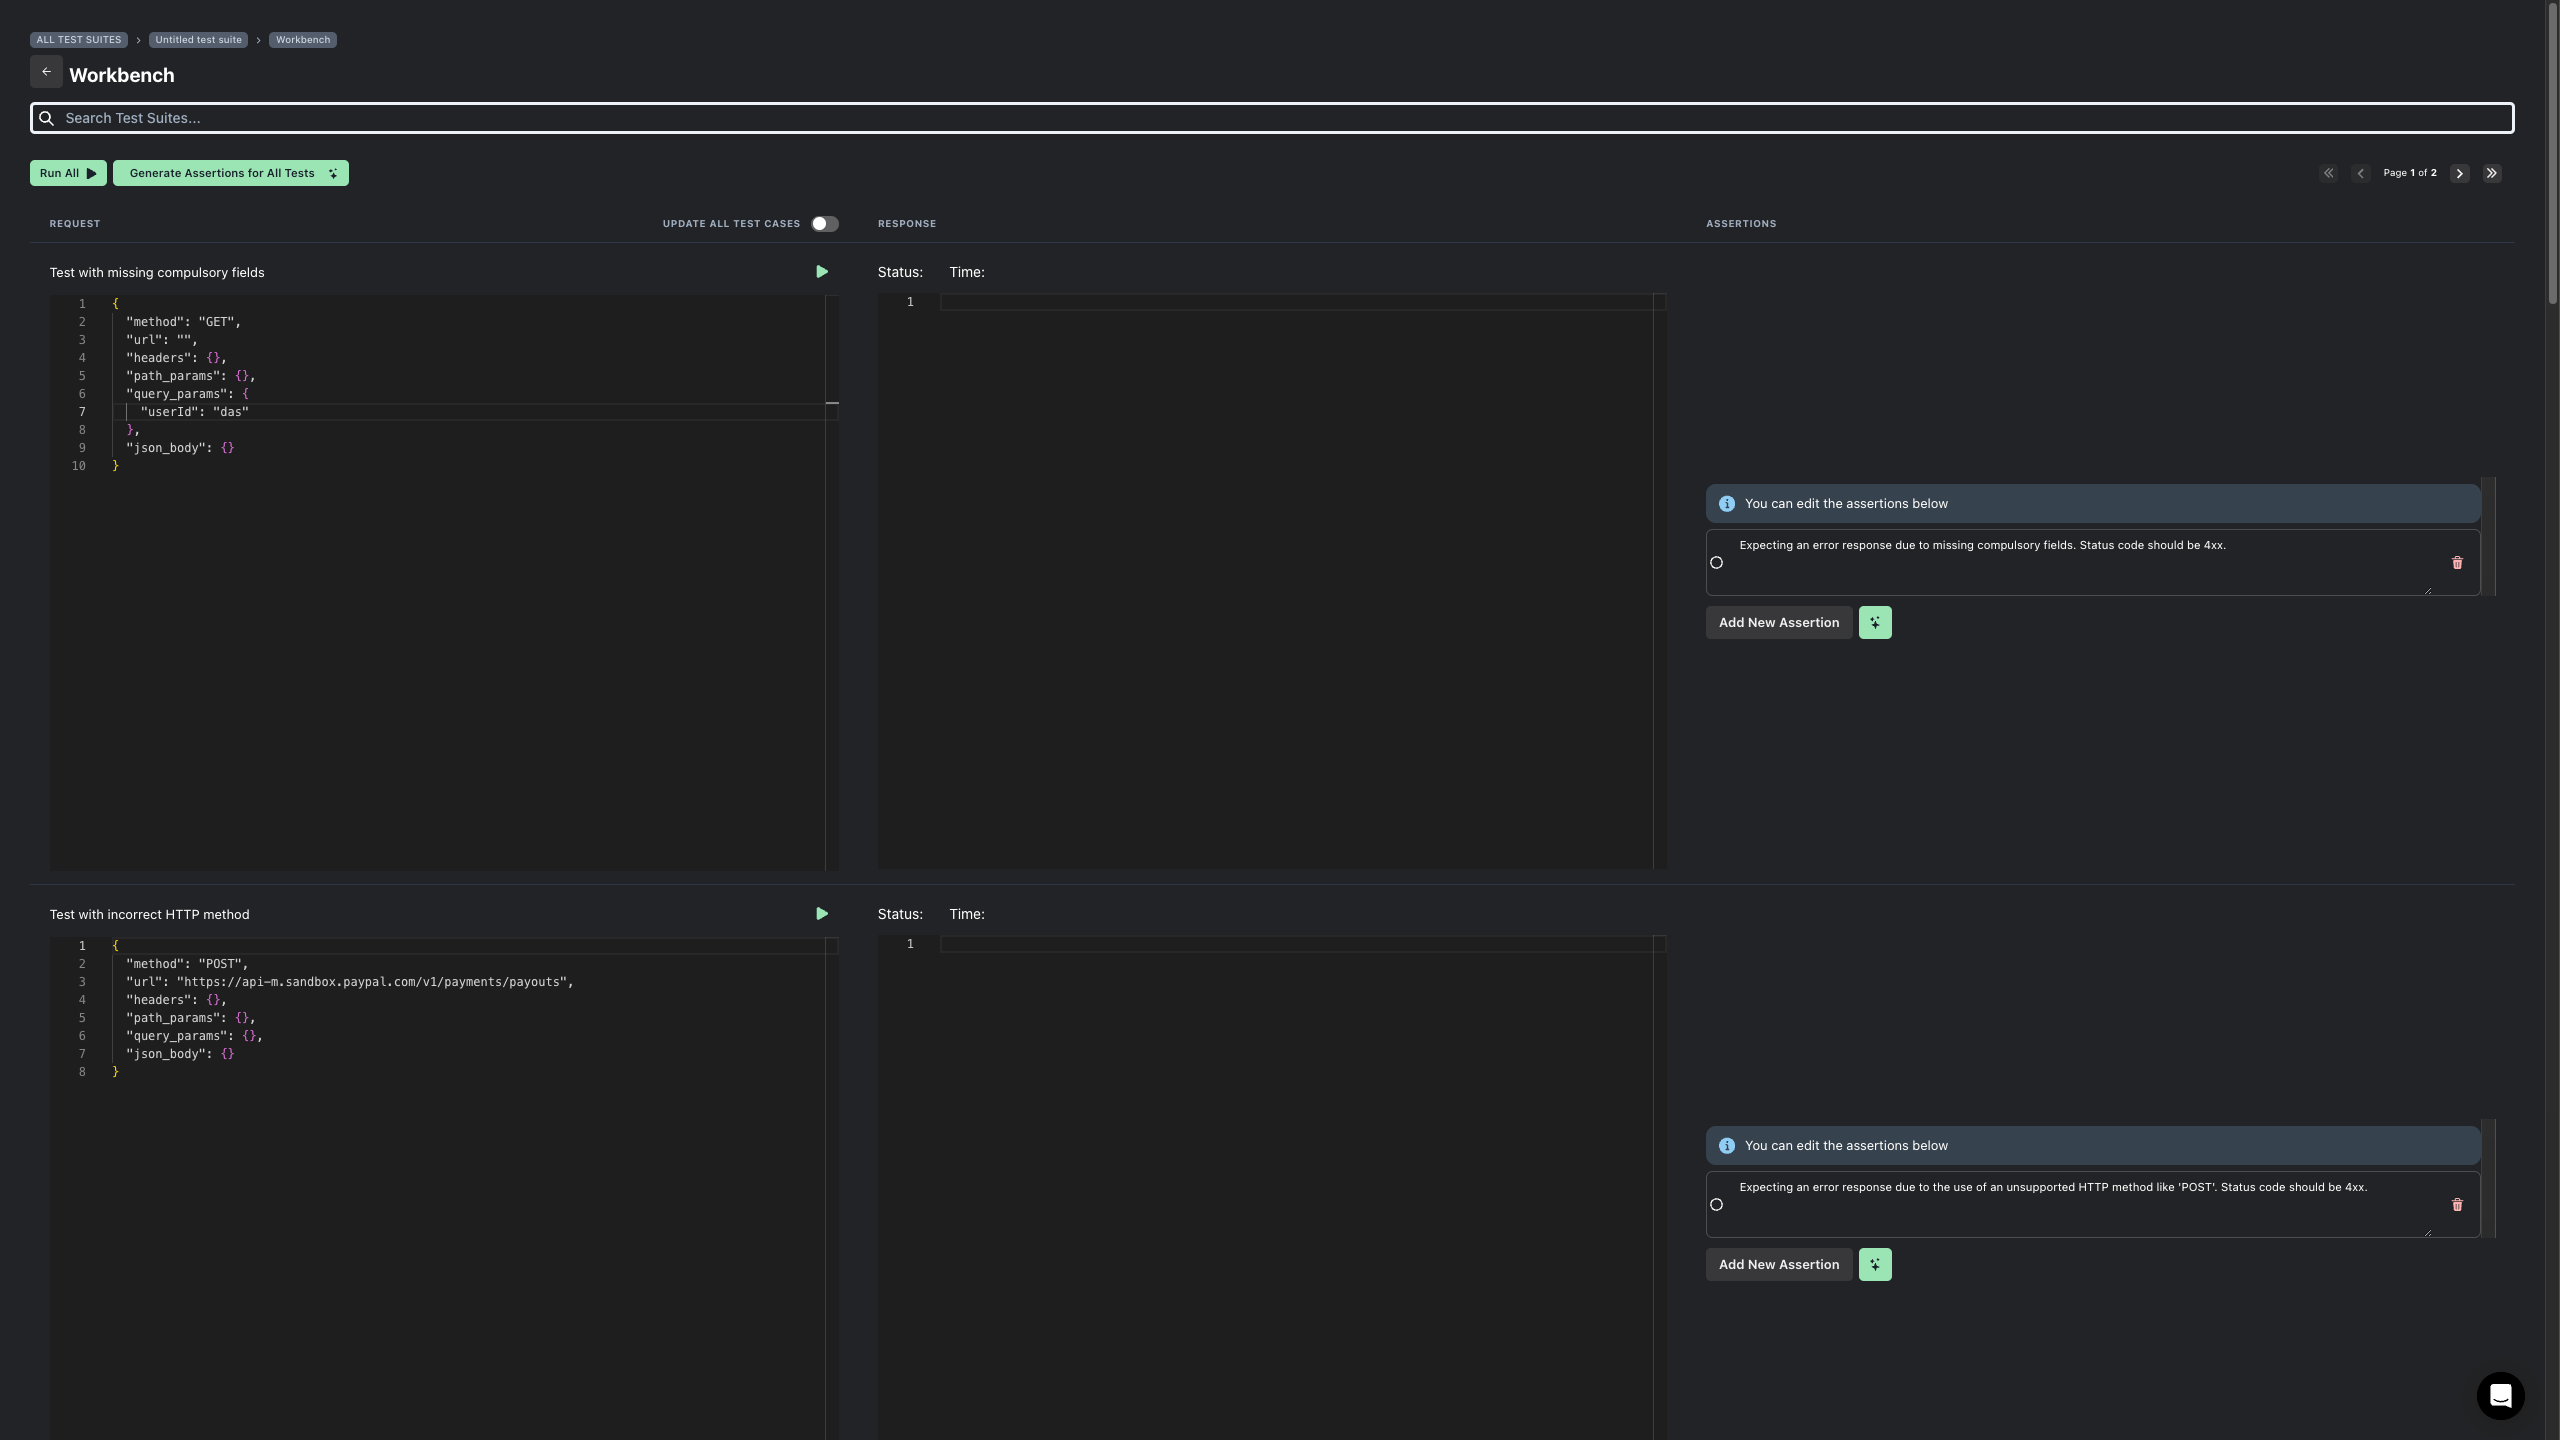2560x1440 pixels.
Task: Click the Run All button
Action: (x=68, y=174)
